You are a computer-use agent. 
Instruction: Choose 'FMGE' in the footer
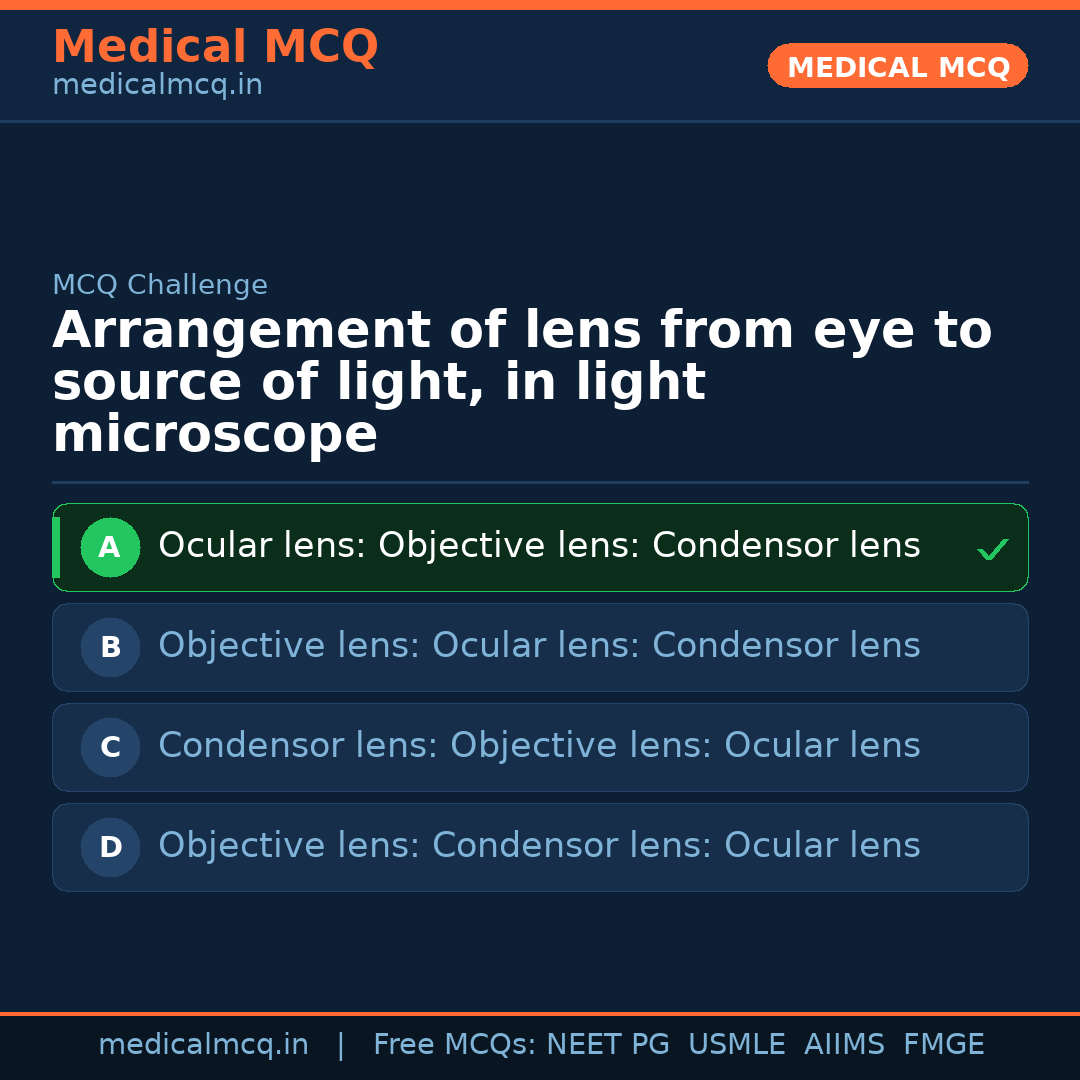944,1045
